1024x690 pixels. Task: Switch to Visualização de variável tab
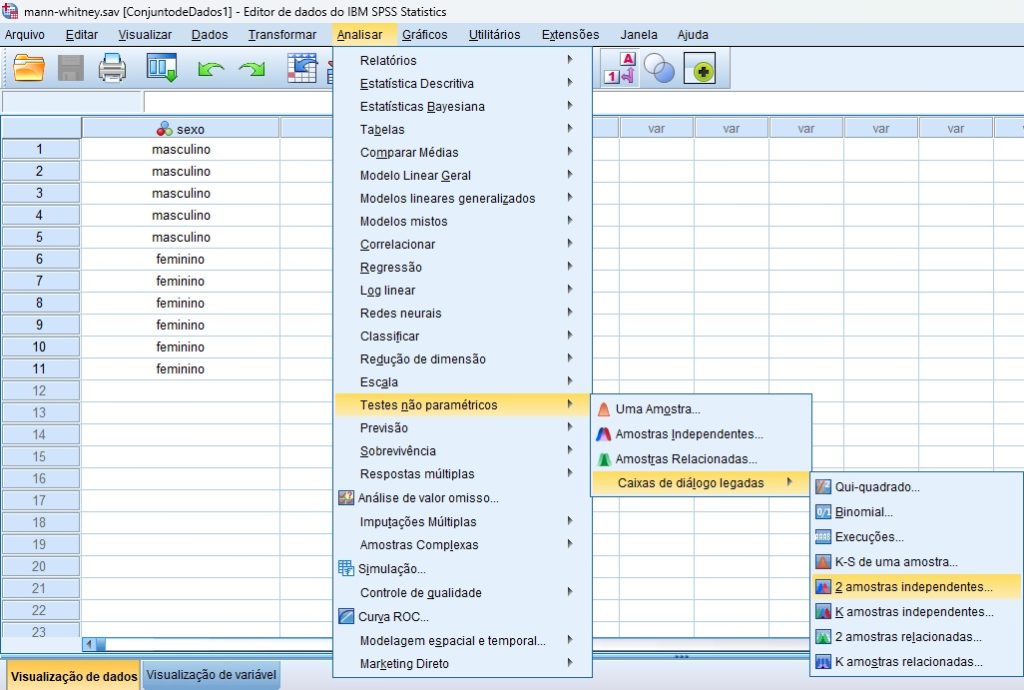[211, 675]
